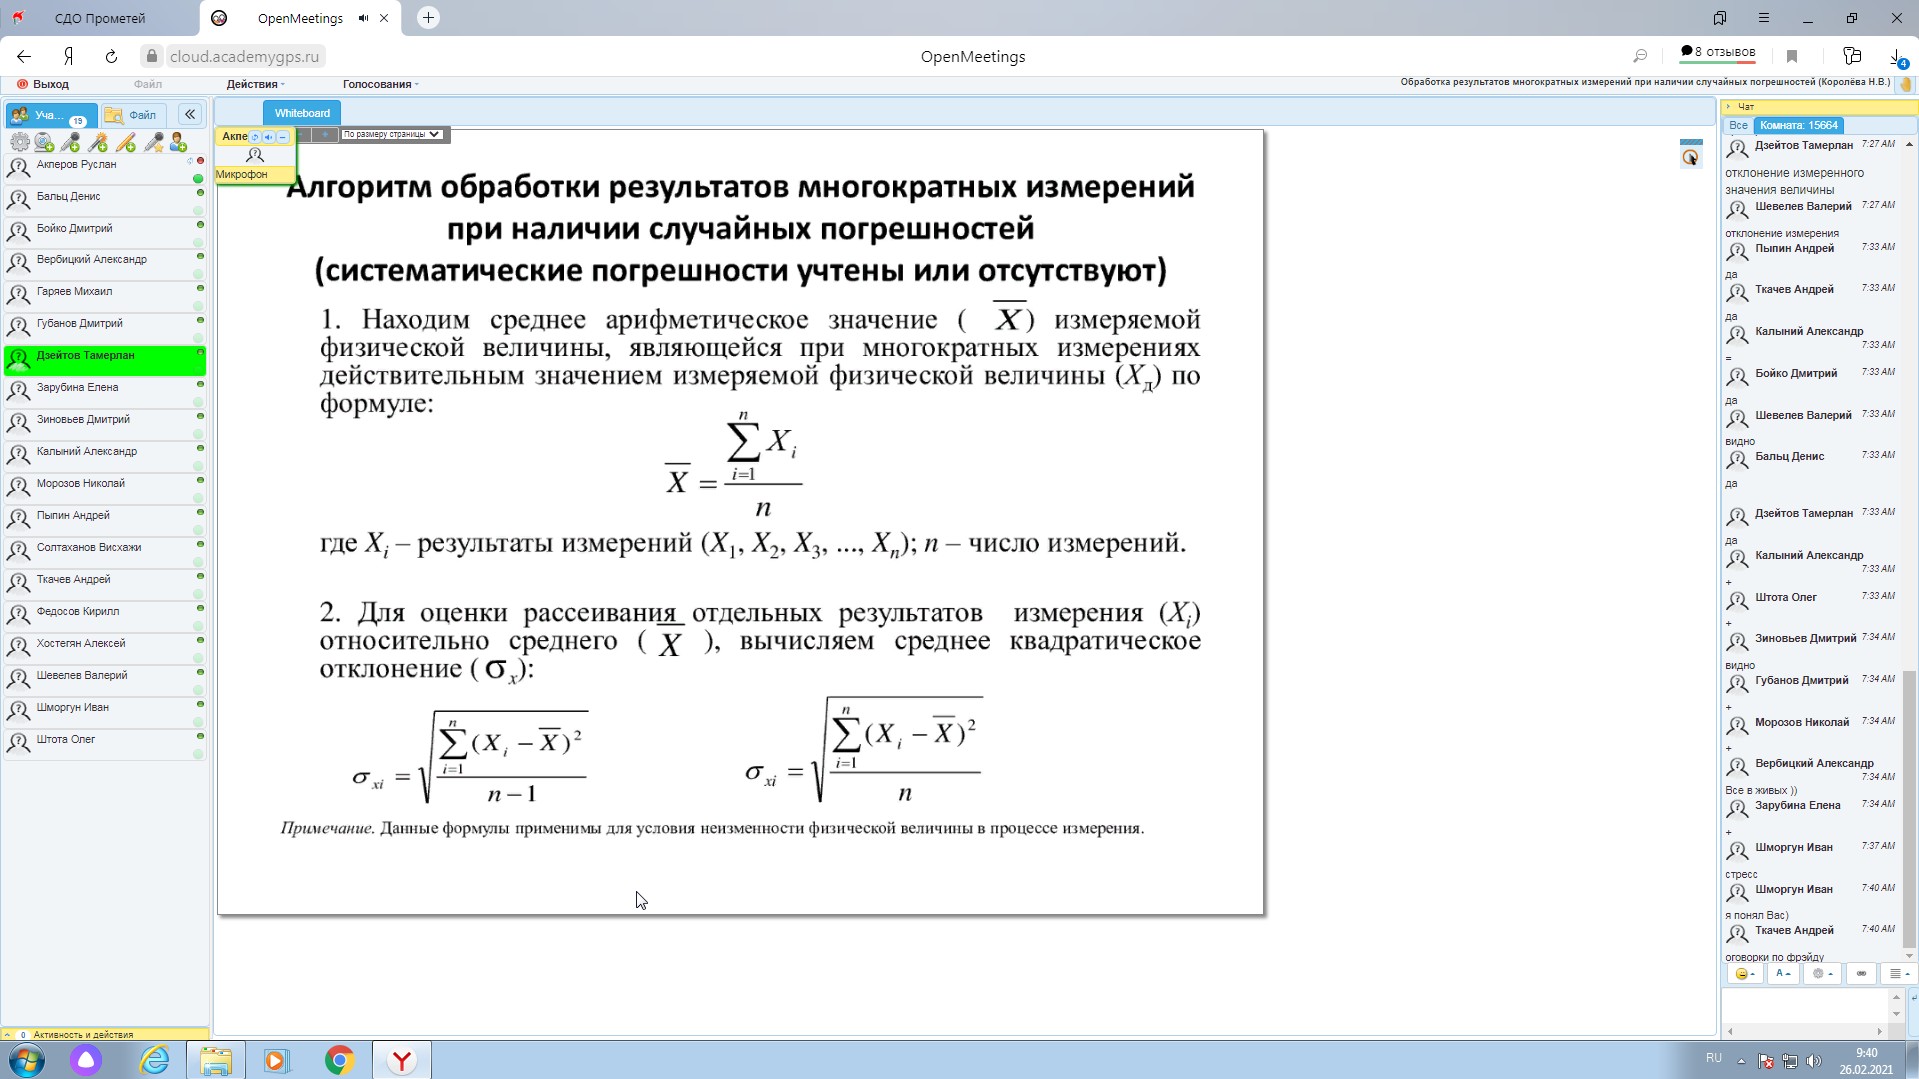Select participant Зарубина Елена
Viewport: 1919px width, 1079px height.
click(105, 391)
